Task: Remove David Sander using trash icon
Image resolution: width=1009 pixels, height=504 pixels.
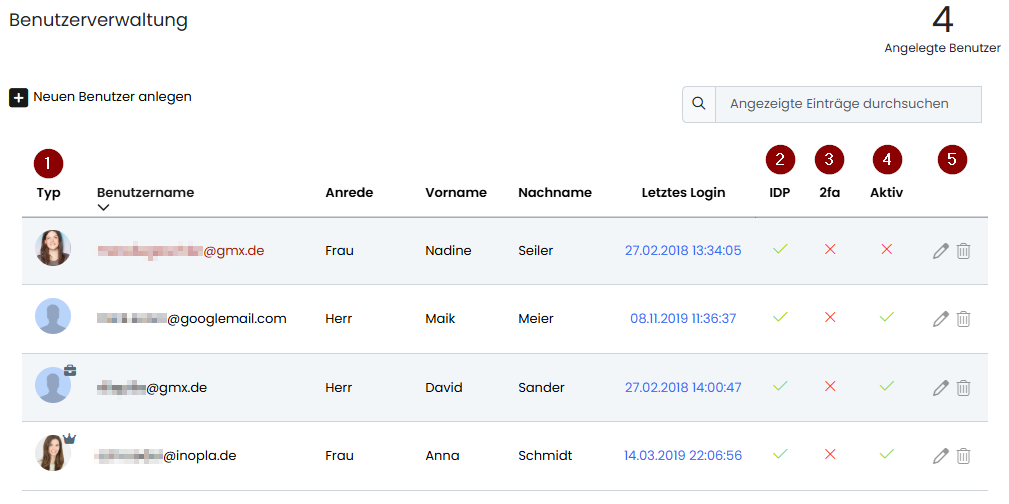Action: 963,388
